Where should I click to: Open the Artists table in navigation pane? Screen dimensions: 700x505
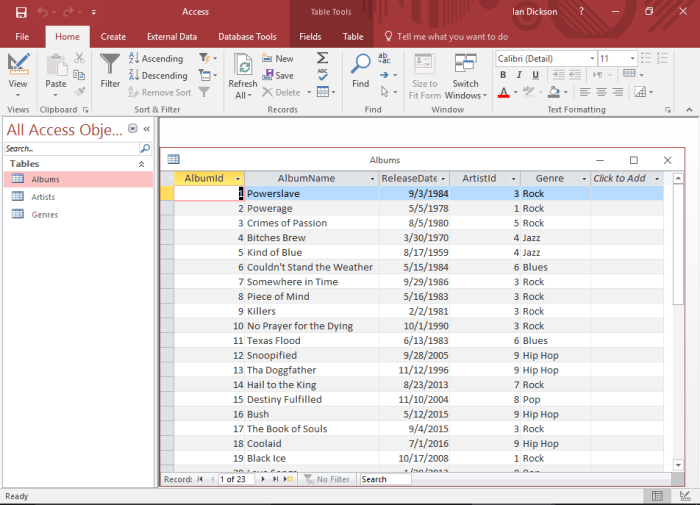(43, 197)
